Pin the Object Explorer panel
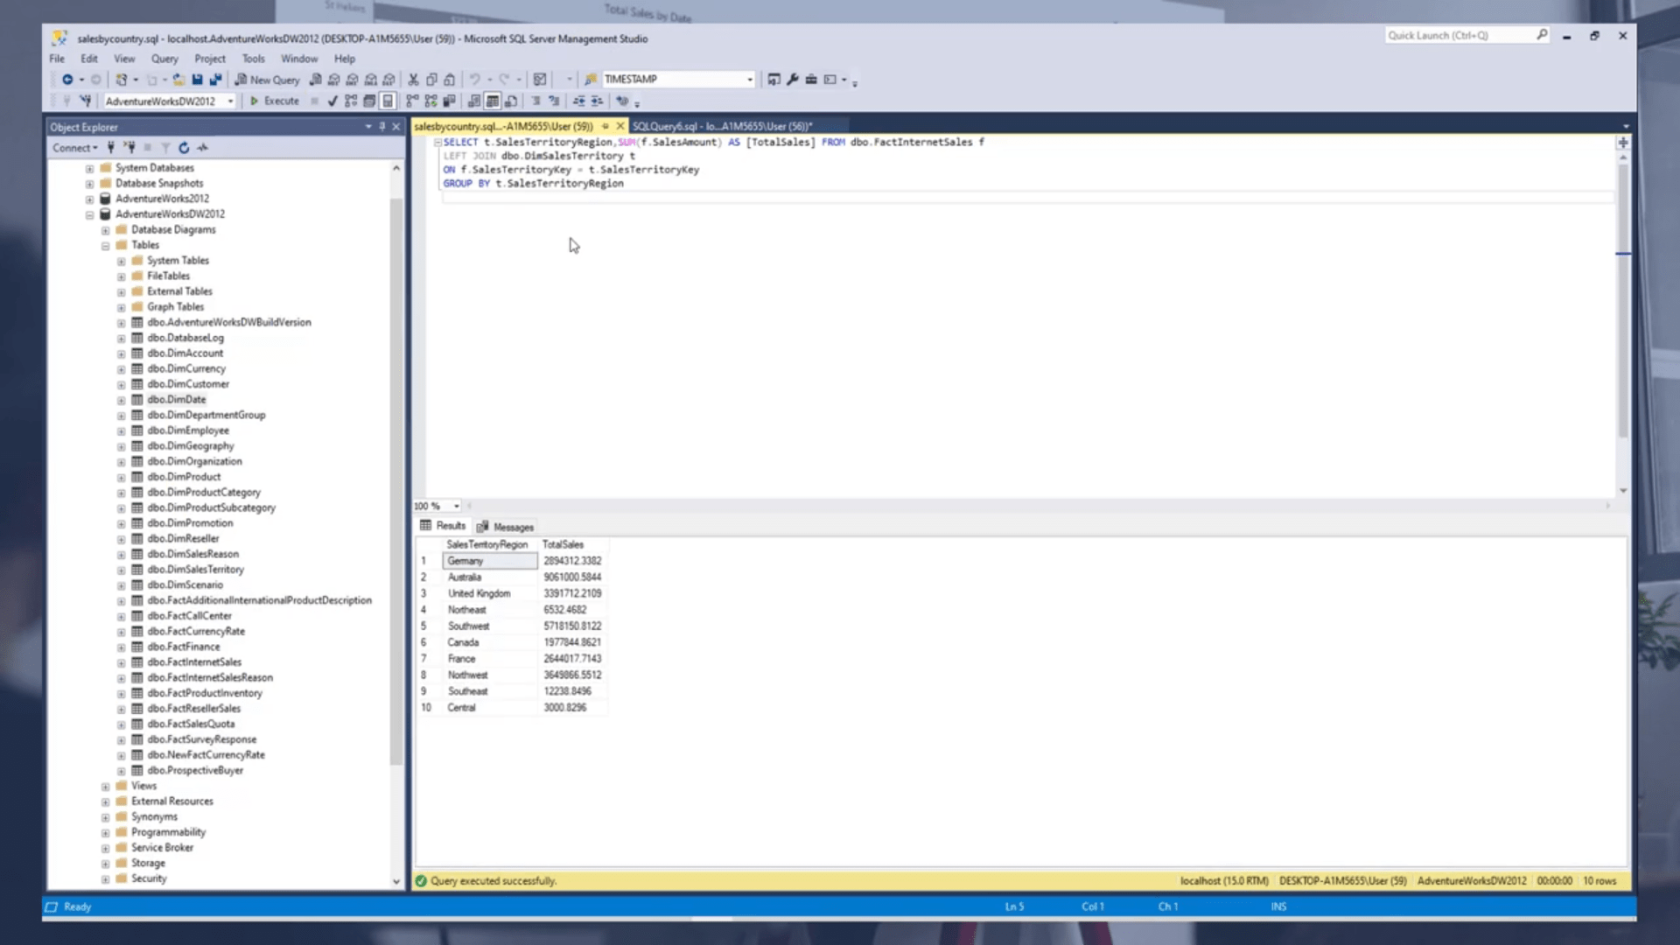This screenshot has width=1680, height=945. coord(382,127)
